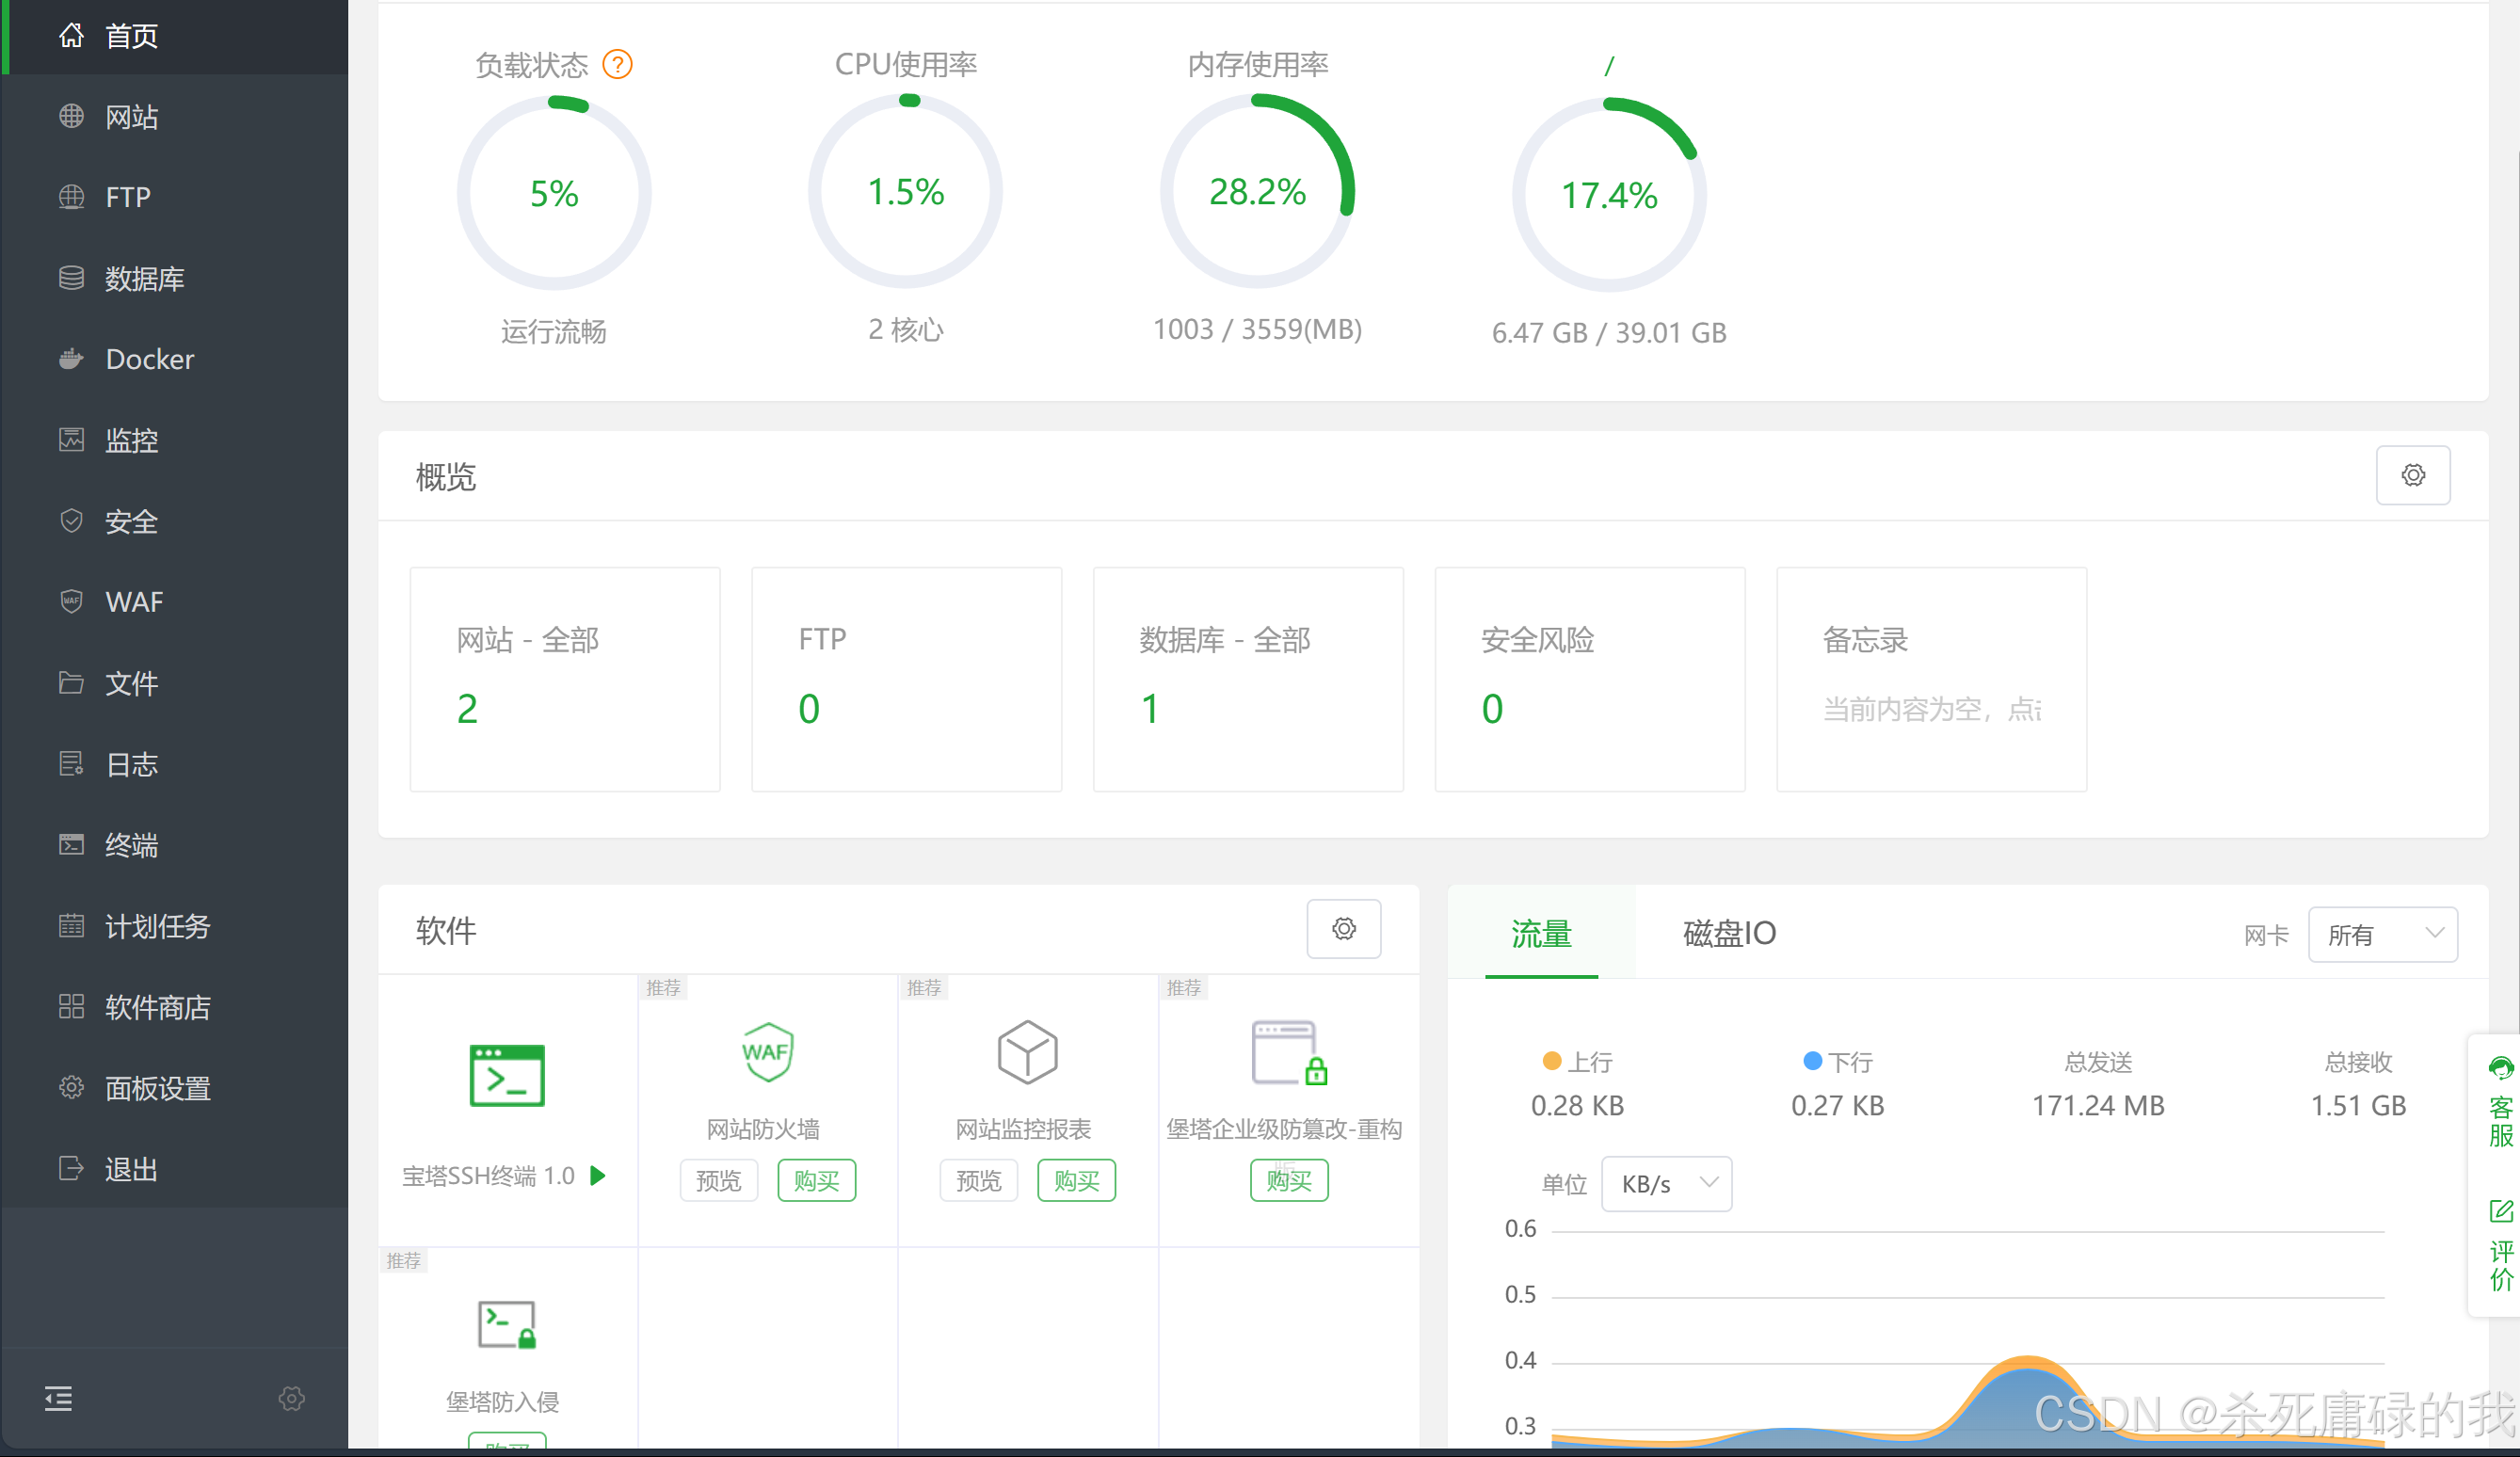Open the 备忘录 memo card
The height and width of the screenshot is (1457, 2520).
pyautogui.click(x=1932, y=679)
